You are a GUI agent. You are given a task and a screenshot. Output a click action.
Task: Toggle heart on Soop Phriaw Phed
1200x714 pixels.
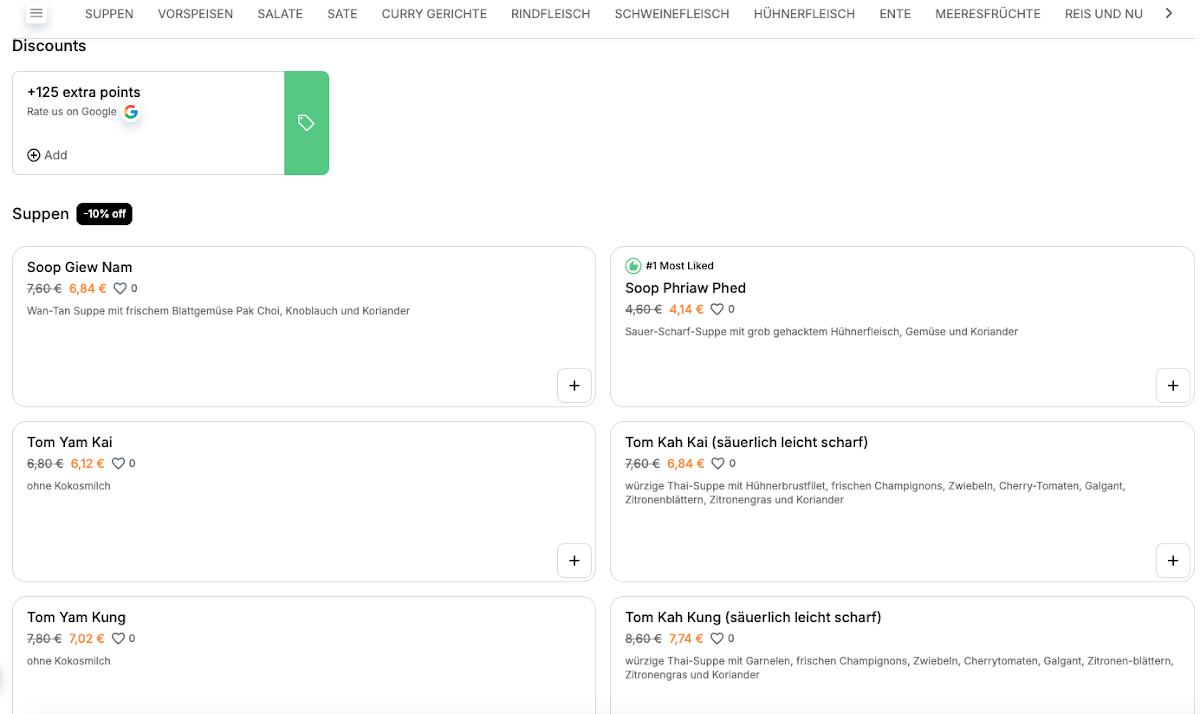click(x=717, y=310)
